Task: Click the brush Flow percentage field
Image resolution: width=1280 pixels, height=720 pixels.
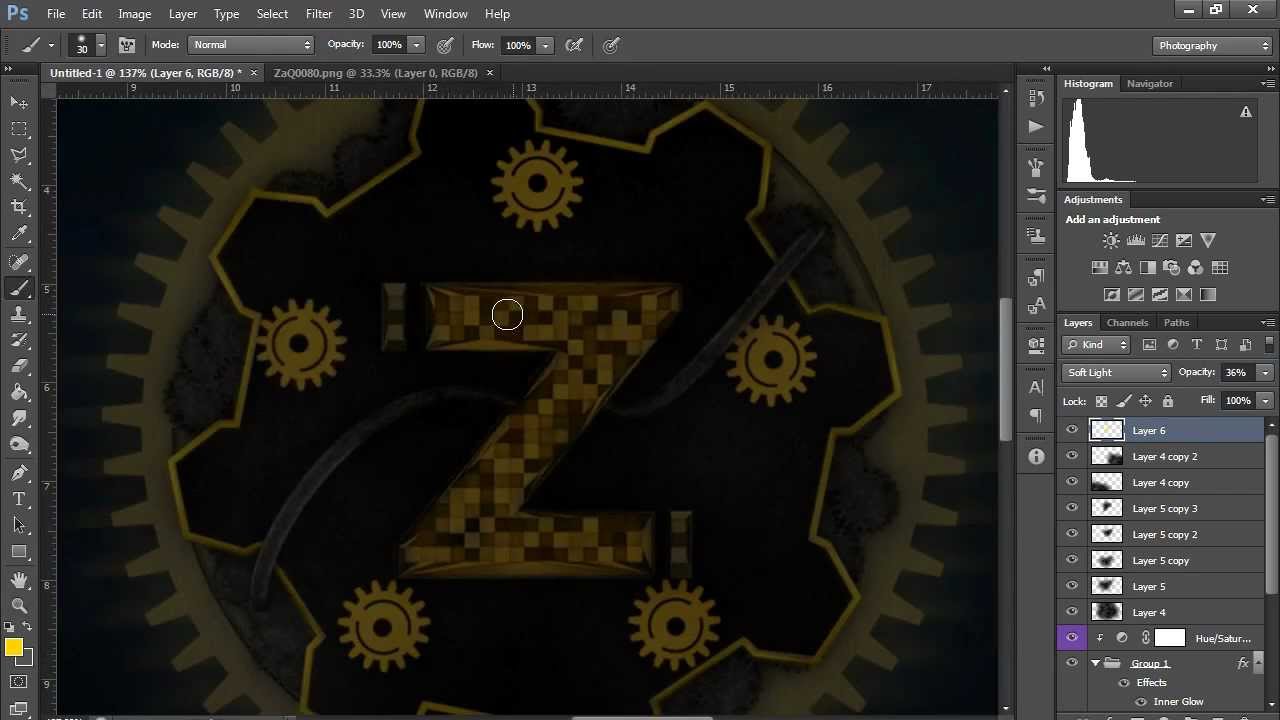Action: point(518,45)
